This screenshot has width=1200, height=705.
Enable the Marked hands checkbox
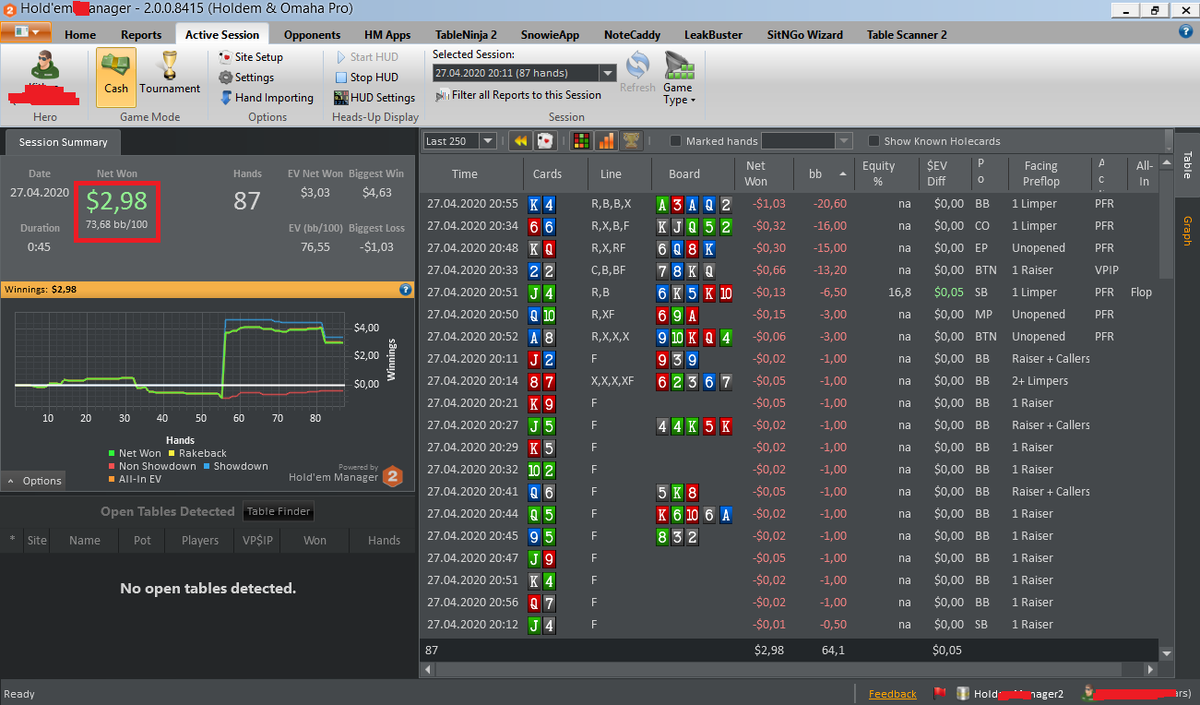pyautogui.click(x=676, y=141)
